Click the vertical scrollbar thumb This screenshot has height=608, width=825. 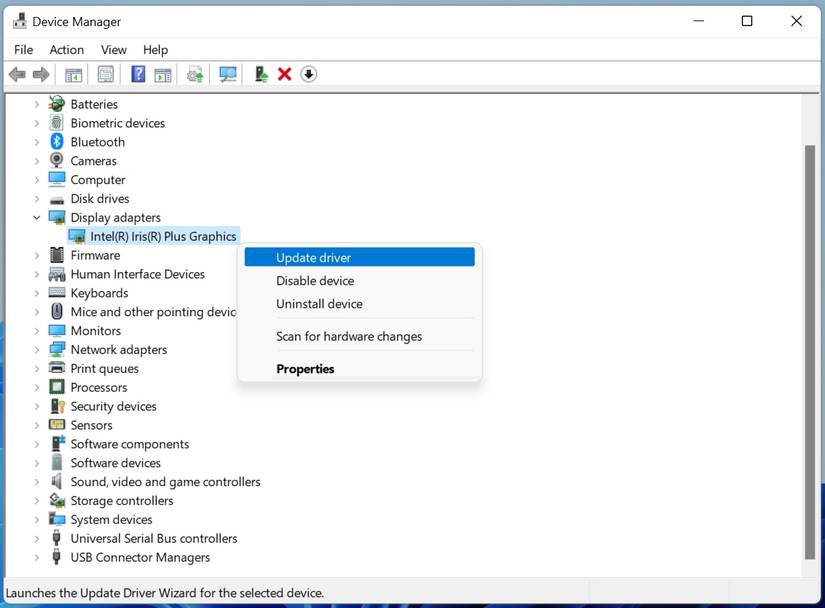click(810, 352)
